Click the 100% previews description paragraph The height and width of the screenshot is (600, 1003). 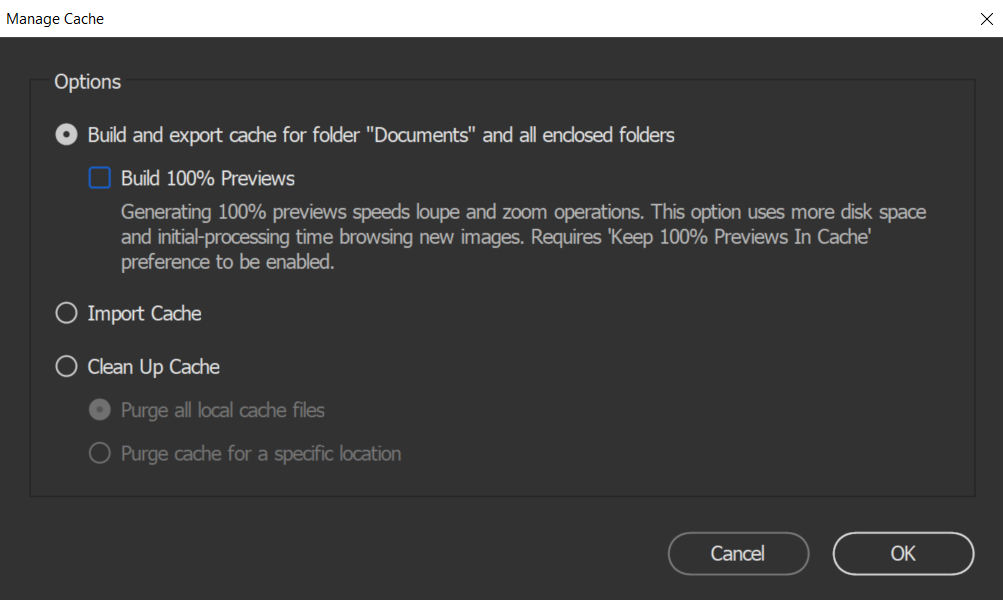pyautogui.click(x=522, y=237)
